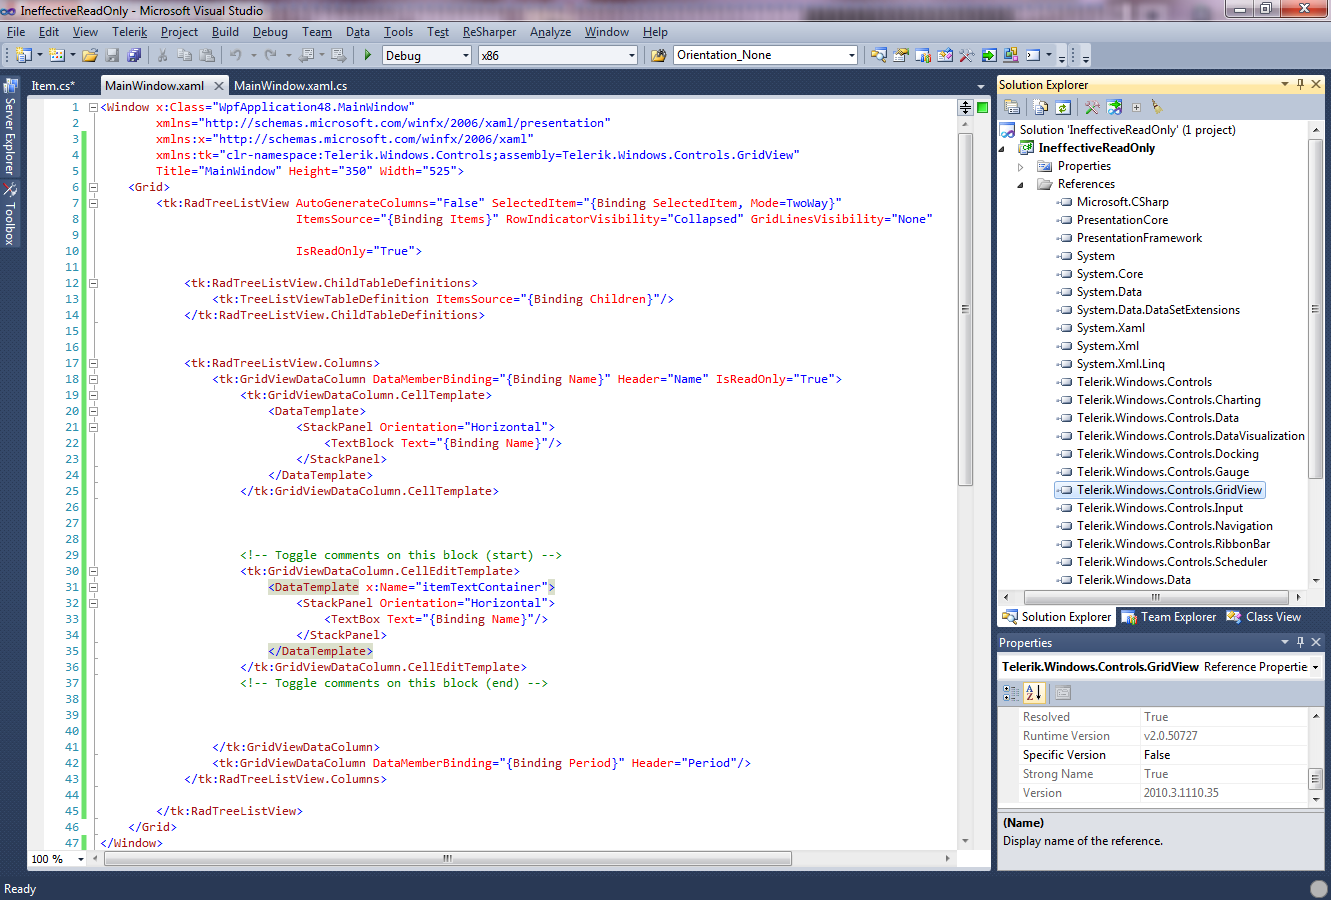1331x900 pixels.
Task: Click Show All Files in Solution Explorer
Action: pyautogui.click(x=1041, y=107)
